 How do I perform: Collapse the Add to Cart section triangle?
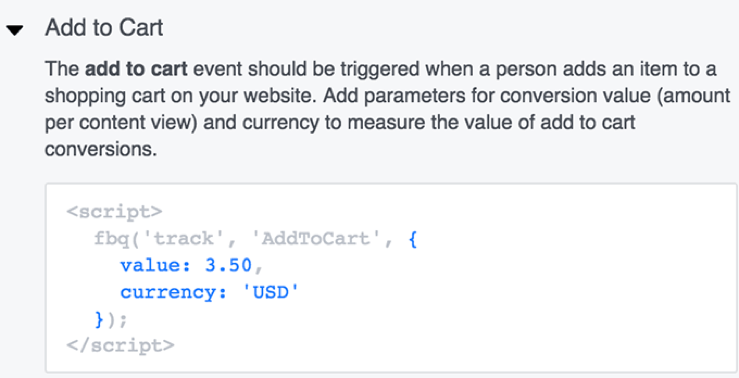15,31
